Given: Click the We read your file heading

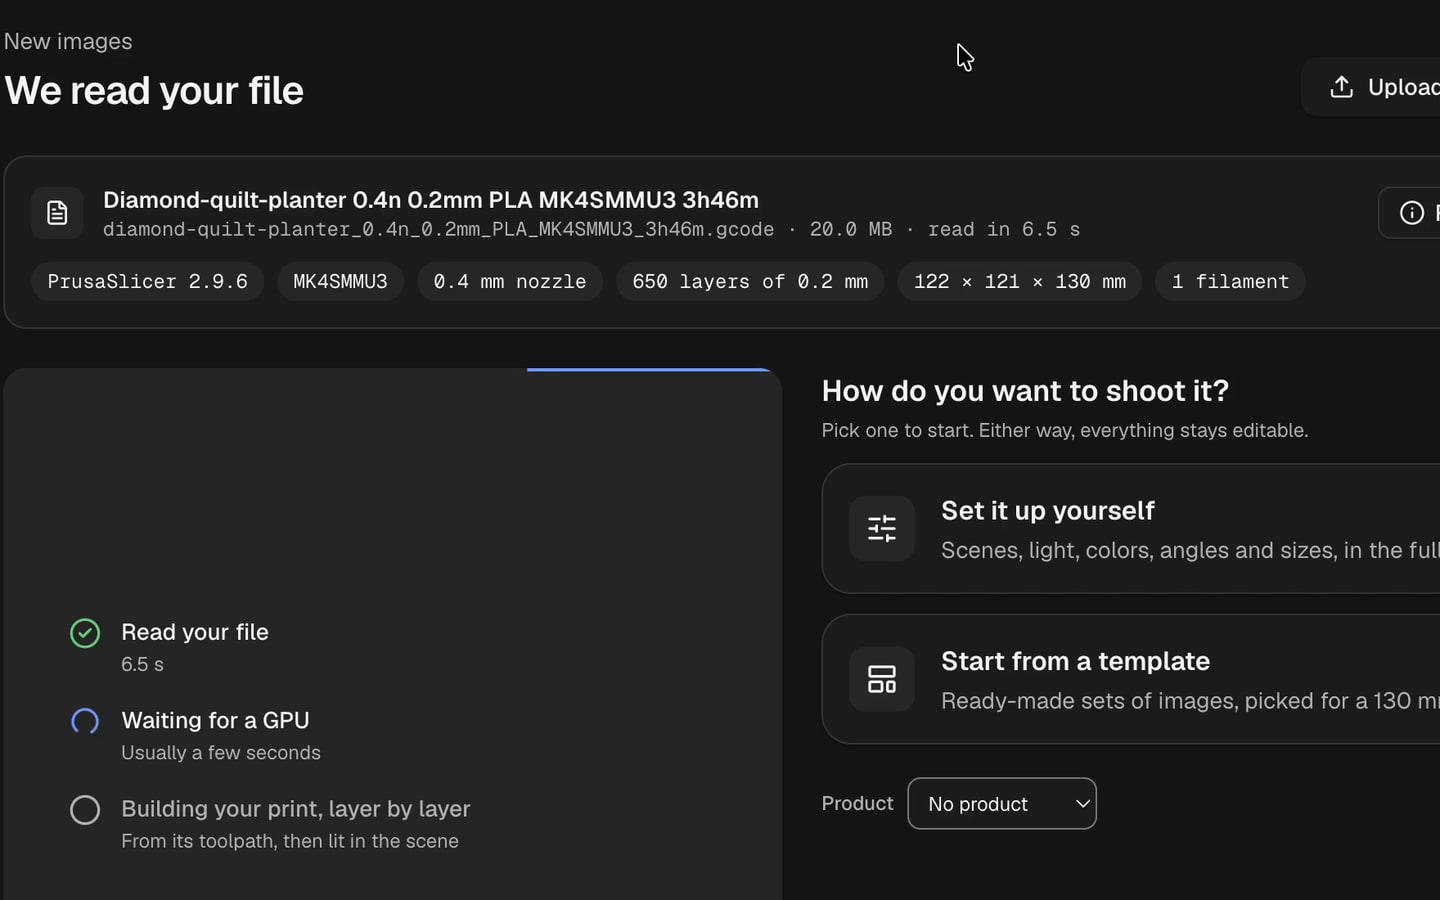Looking at the screenshot, I should 154,91.
